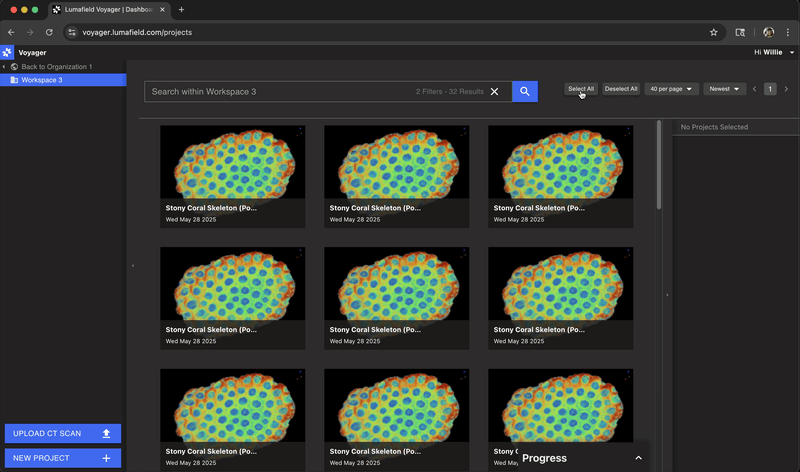Click the Select All button
Screen dimensions: 800x472
click(x=581, y=89)
